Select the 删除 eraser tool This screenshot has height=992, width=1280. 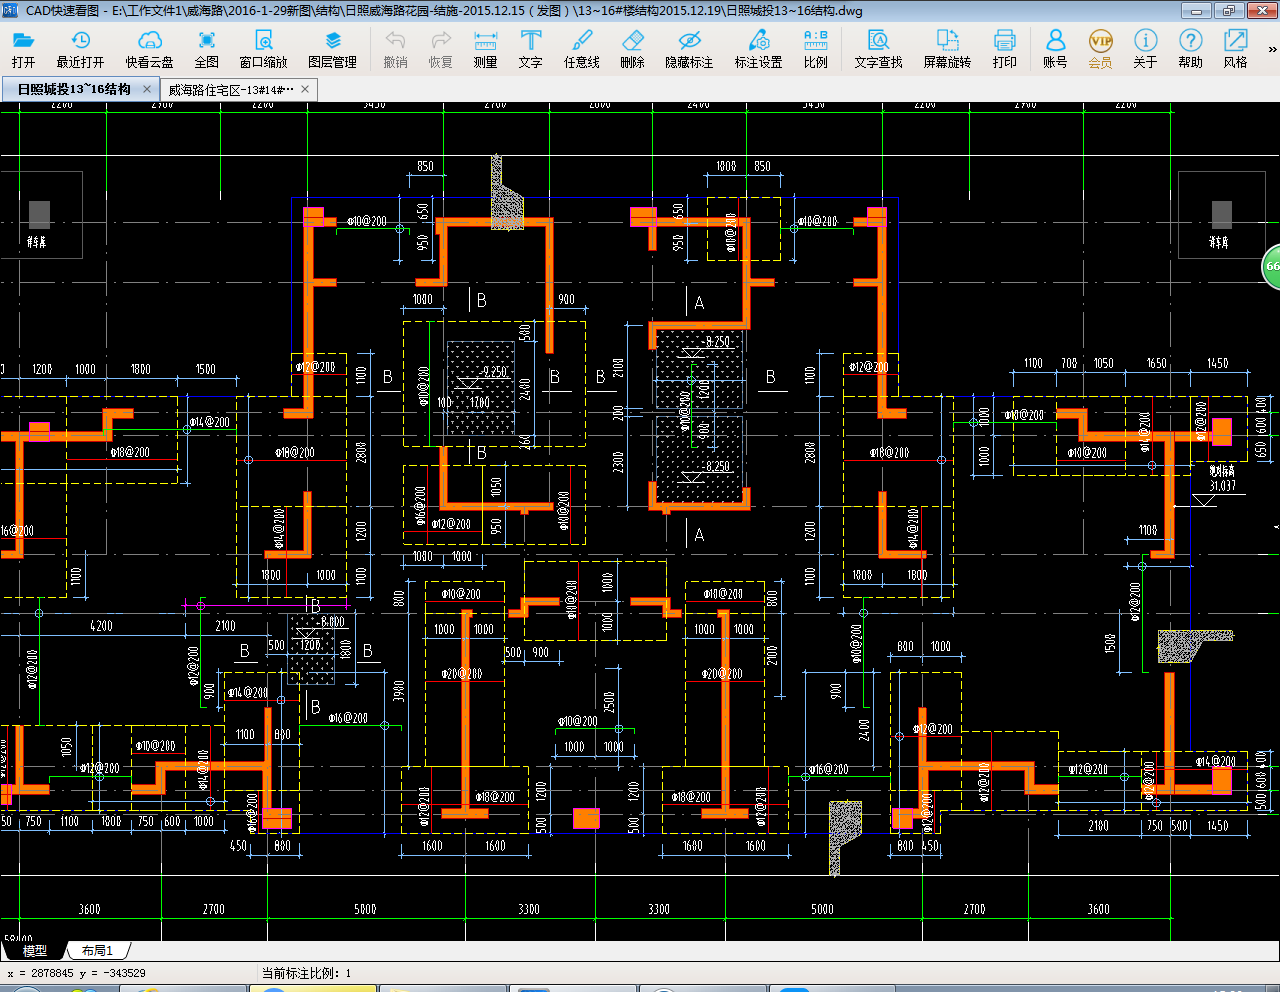(632, 49)
